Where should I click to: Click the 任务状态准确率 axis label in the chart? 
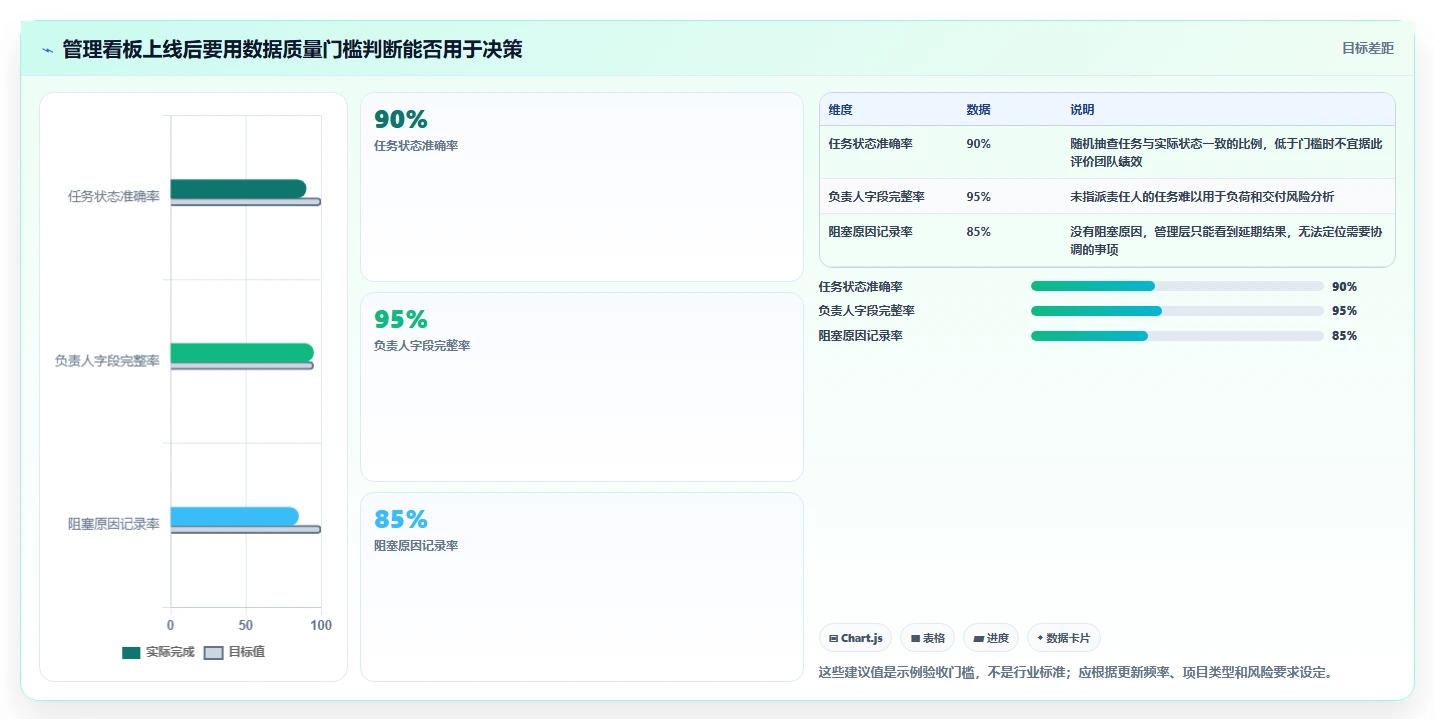(x=113, y=197)
